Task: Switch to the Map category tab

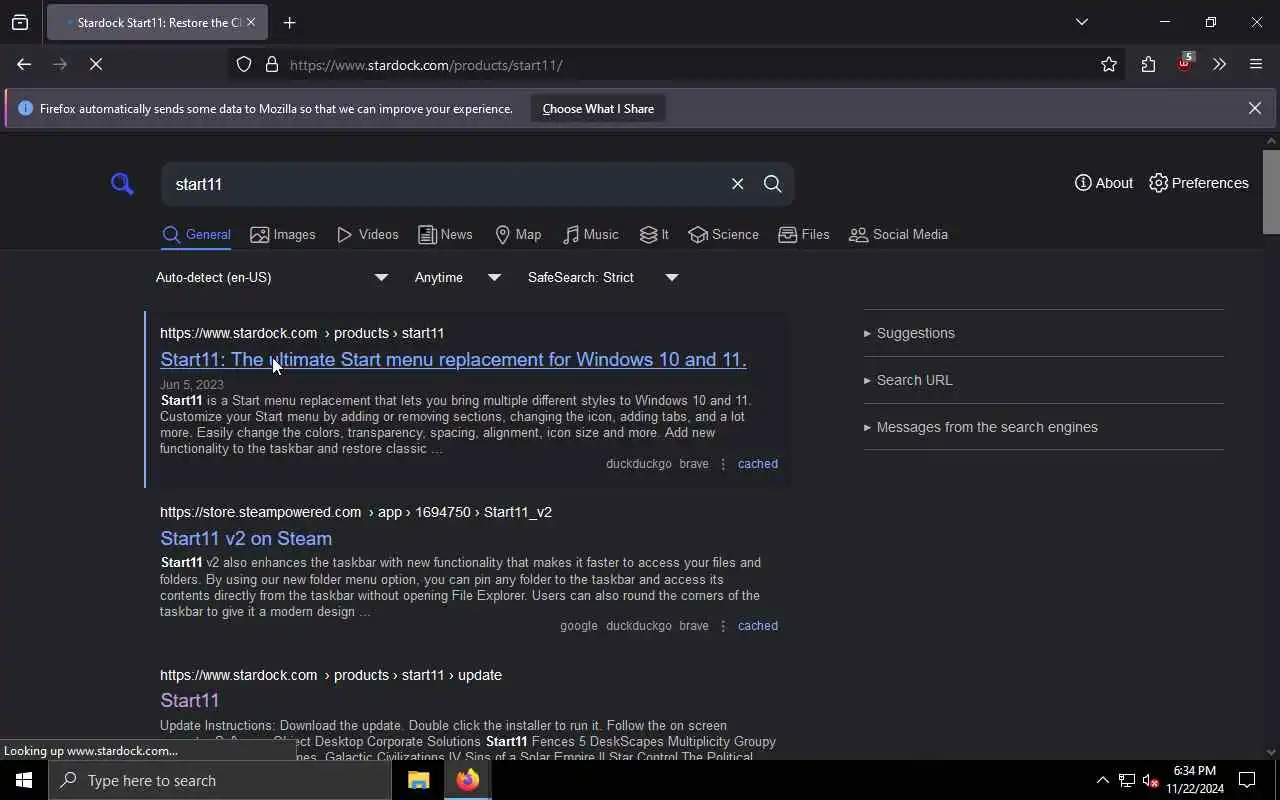Action: [518, 235]
